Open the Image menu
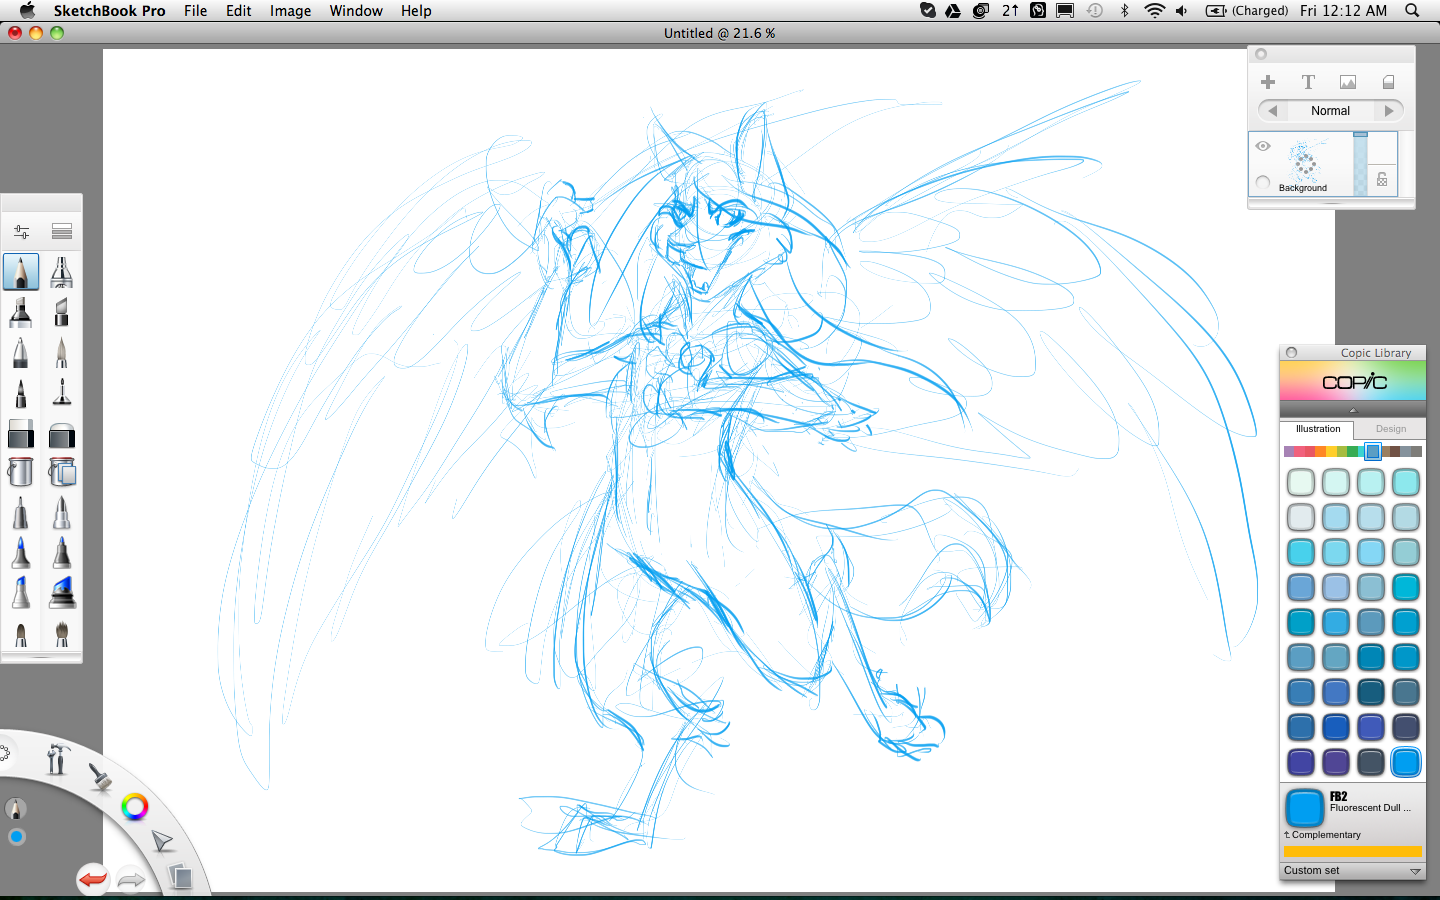 [290, 11]
